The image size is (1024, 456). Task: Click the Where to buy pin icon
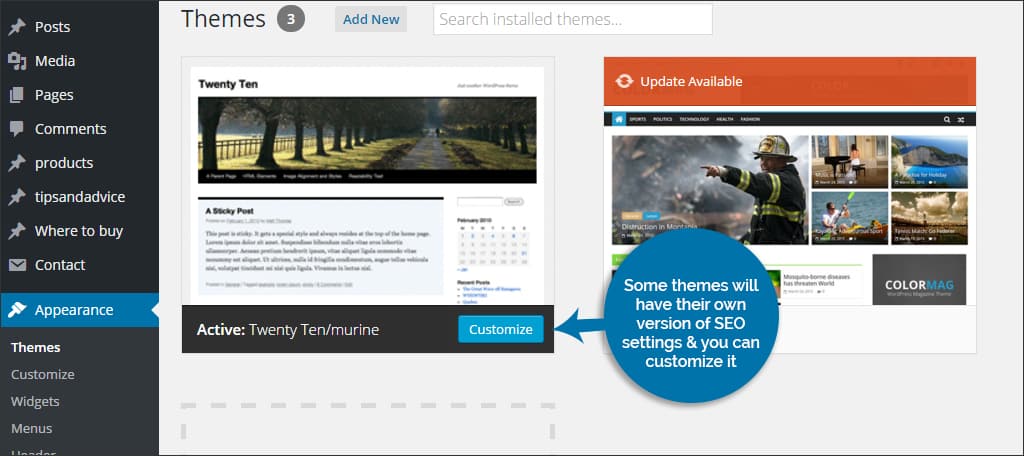click(x=17, y=231)
